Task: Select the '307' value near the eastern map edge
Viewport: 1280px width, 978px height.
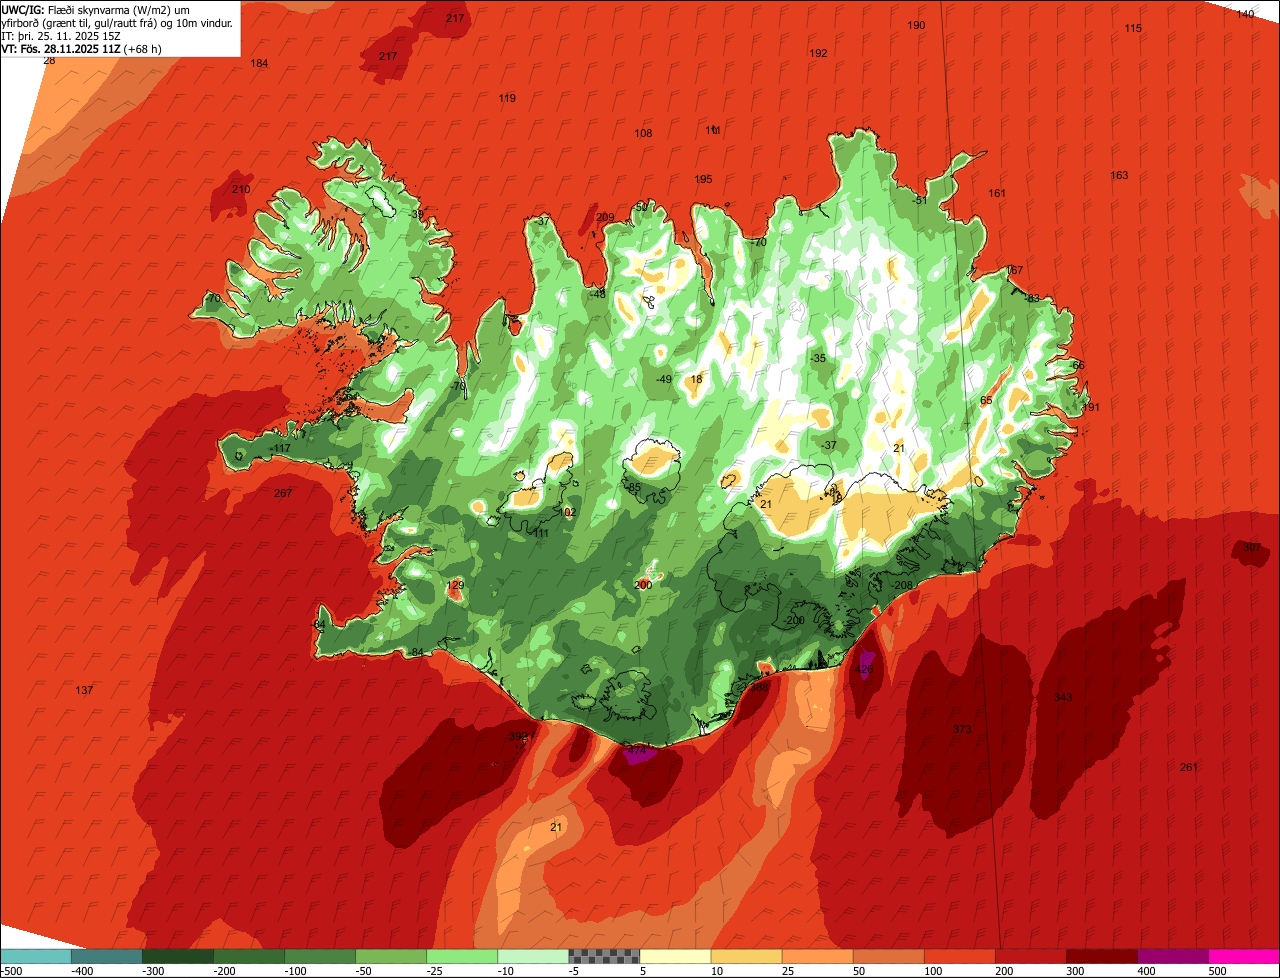Action: 1251,547
